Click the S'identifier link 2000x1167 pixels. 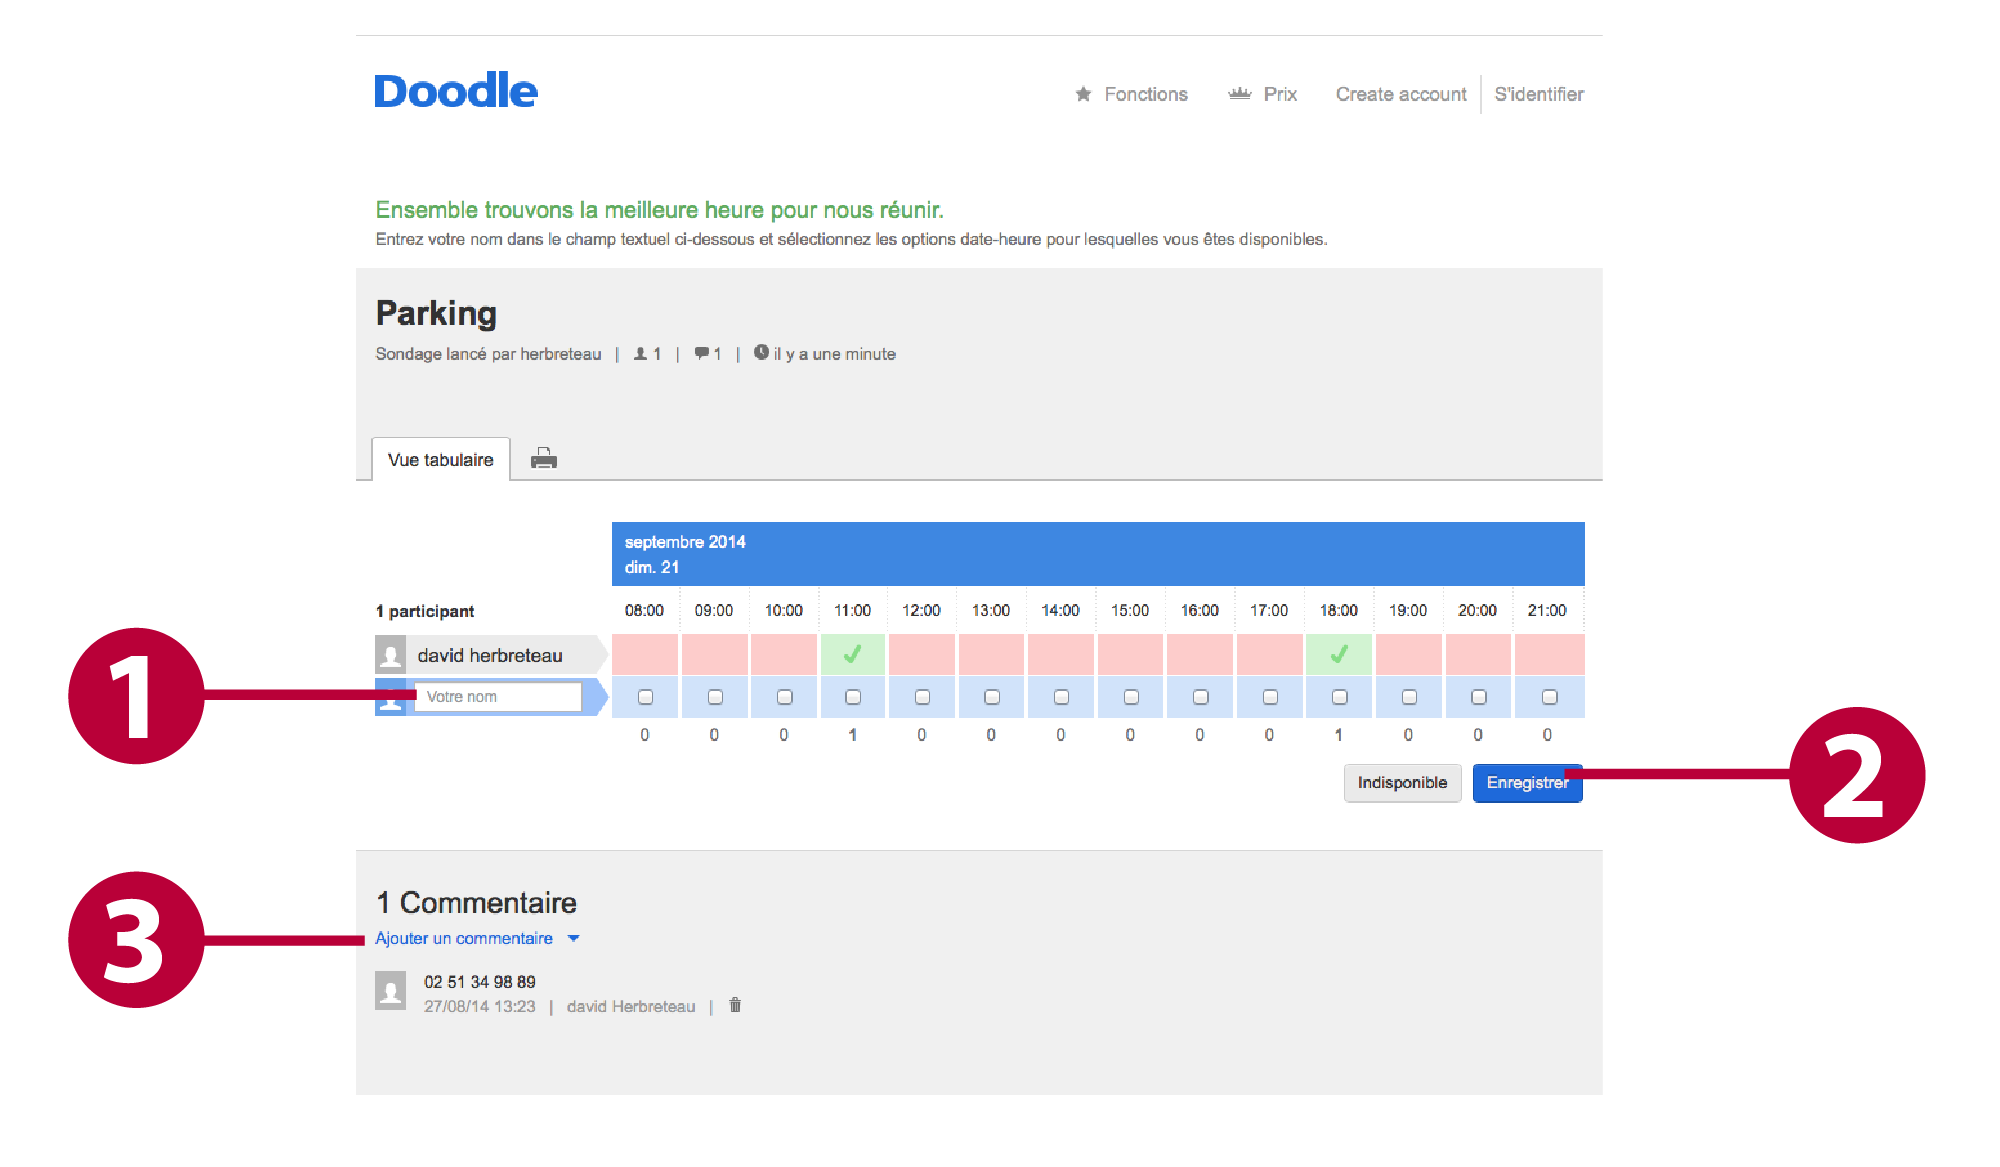[1539, 94]
